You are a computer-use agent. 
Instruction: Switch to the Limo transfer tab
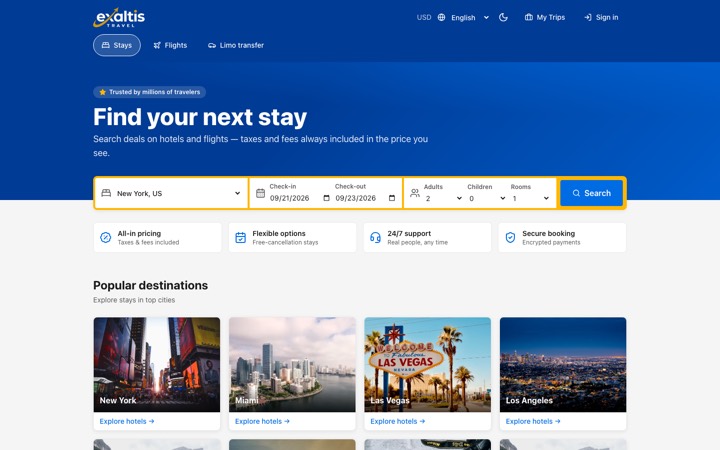pyautogui.click(x=236, y=45)
